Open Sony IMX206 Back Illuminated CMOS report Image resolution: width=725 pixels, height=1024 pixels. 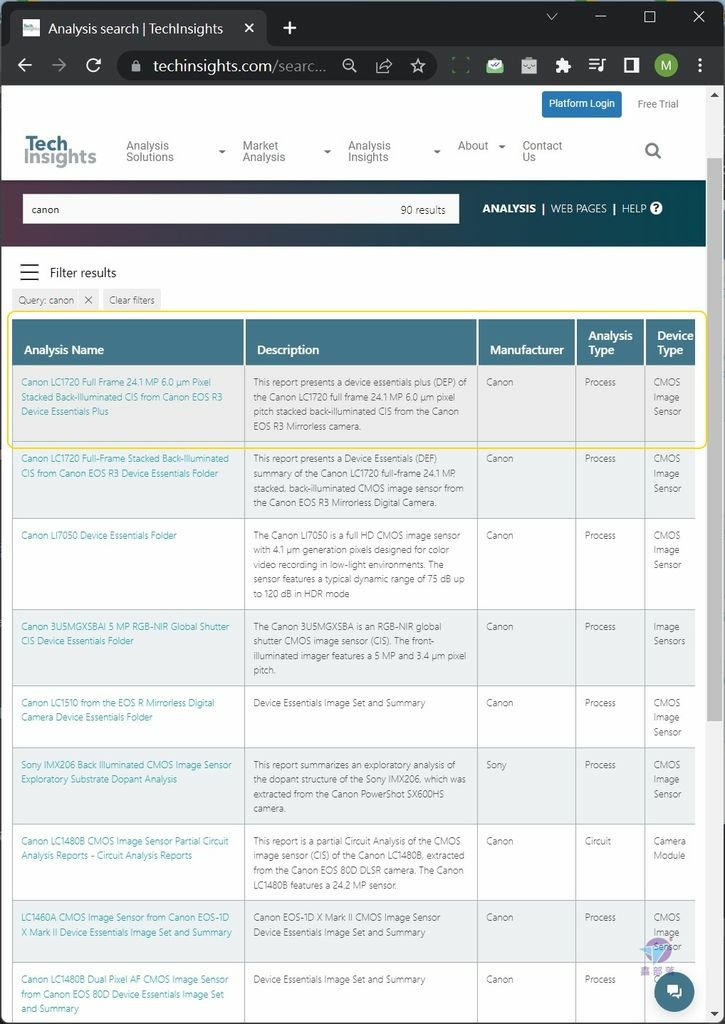[126, 771]
